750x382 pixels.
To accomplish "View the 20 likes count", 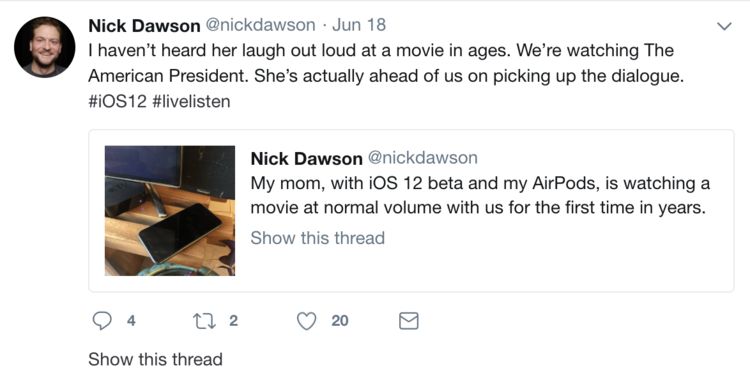I will pos(340,321).
